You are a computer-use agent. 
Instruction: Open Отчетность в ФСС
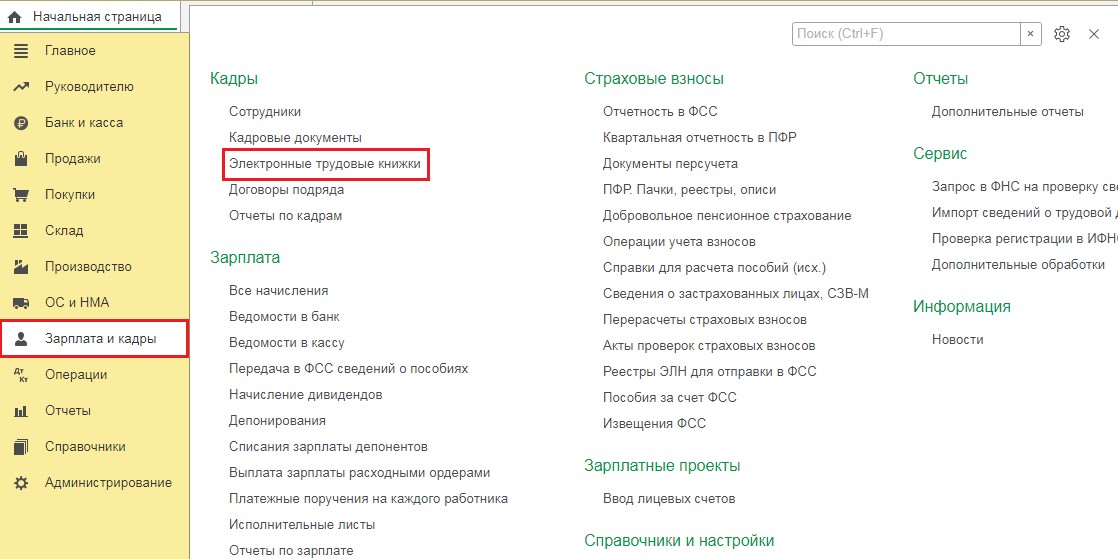pyautogui.click(x=660, y=112)
